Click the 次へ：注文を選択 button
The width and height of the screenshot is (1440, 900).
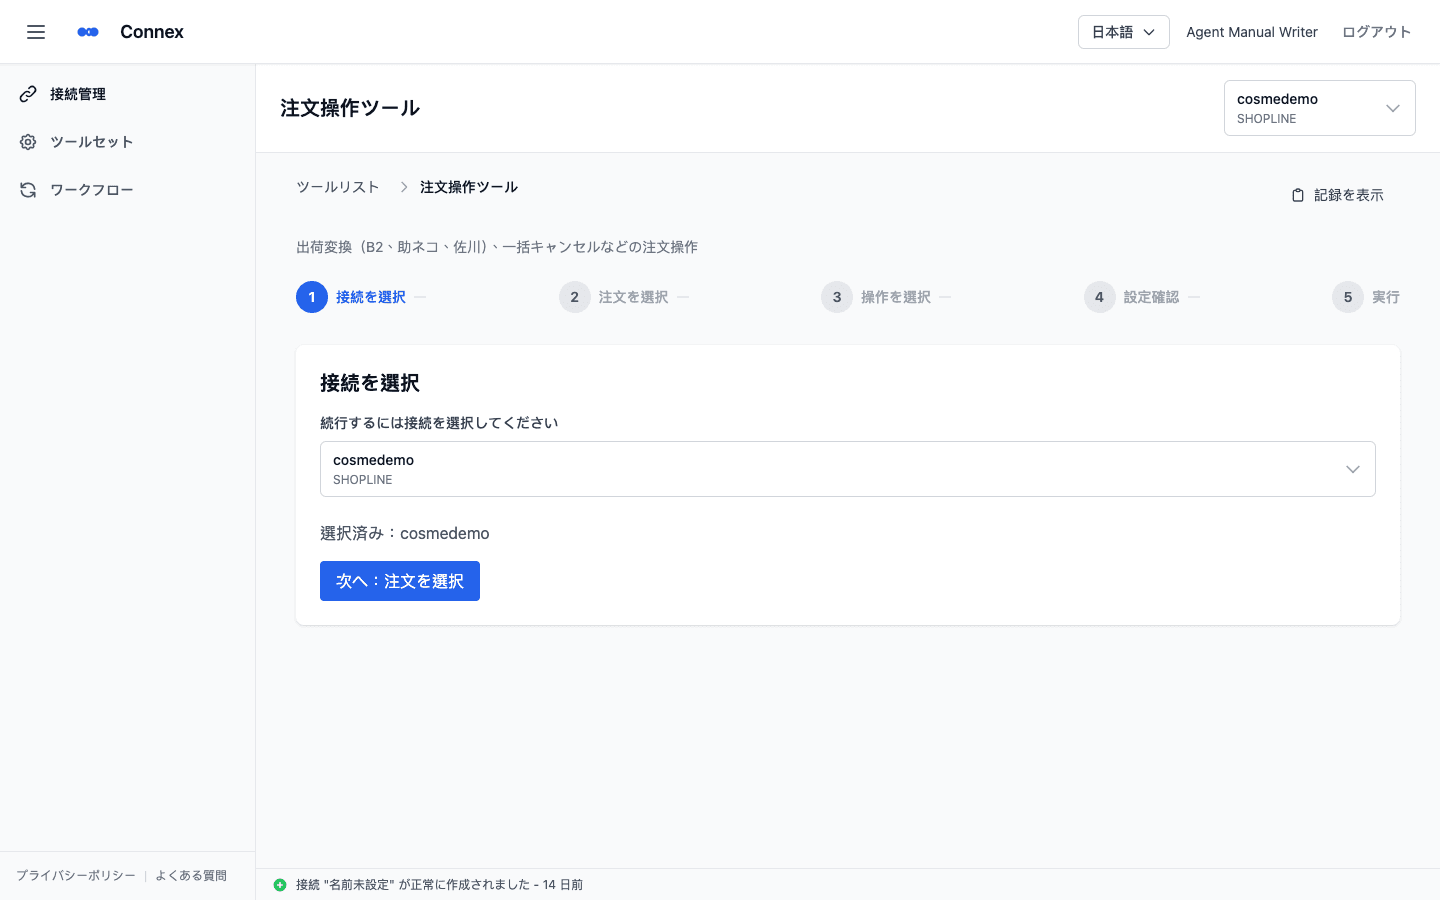pyautogui.click(x=400, y=581)
